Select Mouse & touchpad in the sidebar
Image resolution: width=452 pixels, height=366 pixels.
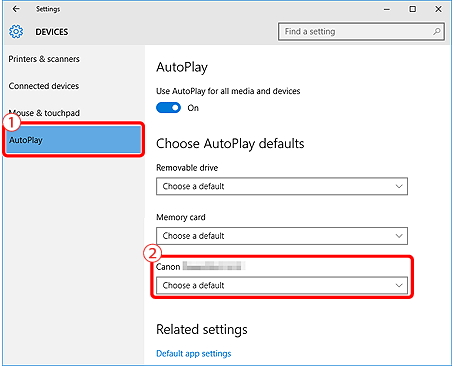(44, 113)
